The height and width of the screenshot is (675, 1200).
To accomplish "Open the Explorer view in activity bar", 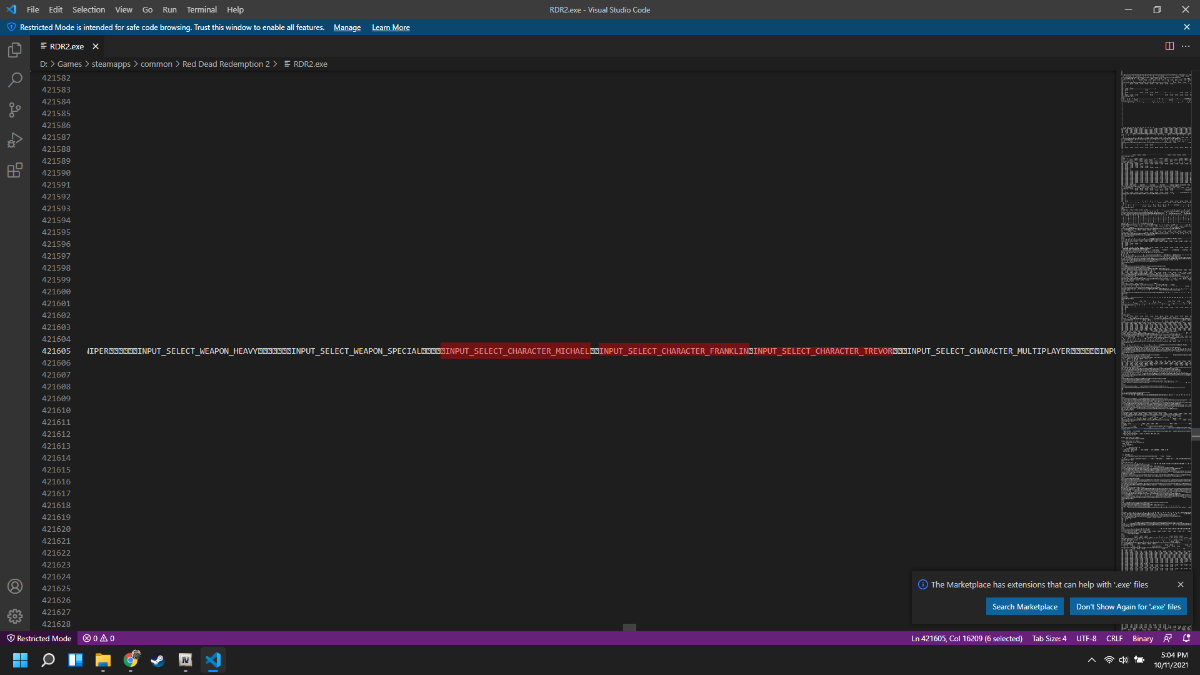I will tap(15, 49).
